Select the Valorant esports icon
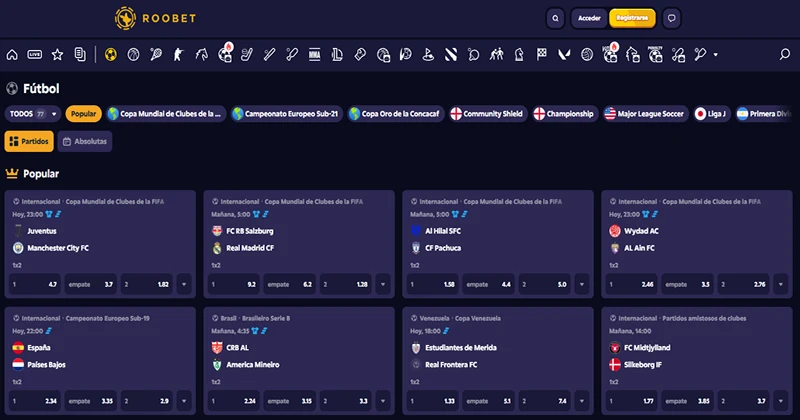Screen dimensions: 800x420 point(564,55)
